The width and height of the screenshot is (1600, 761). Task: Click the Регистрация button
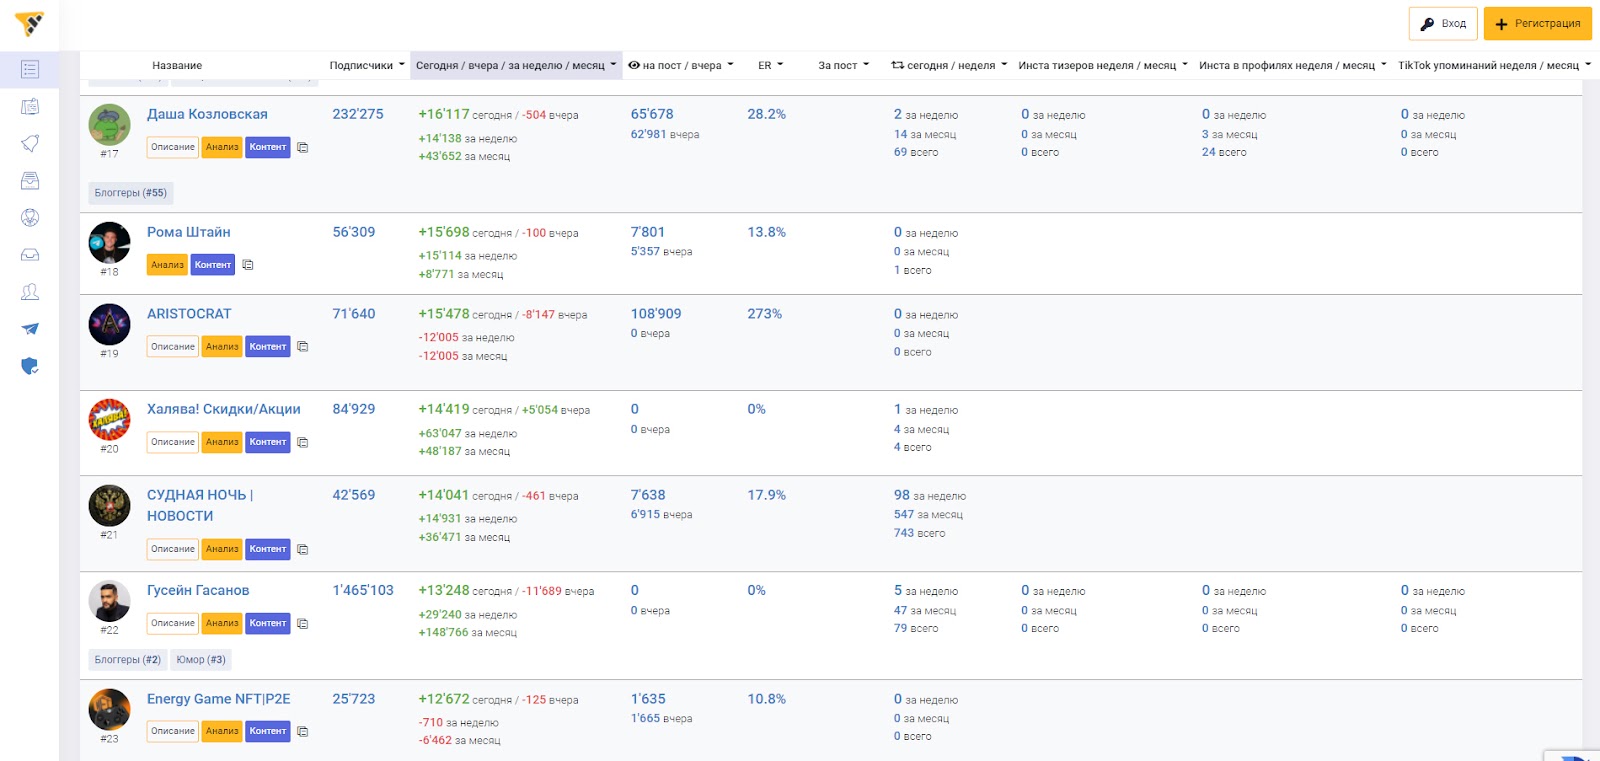click(x=1537, y=24)
